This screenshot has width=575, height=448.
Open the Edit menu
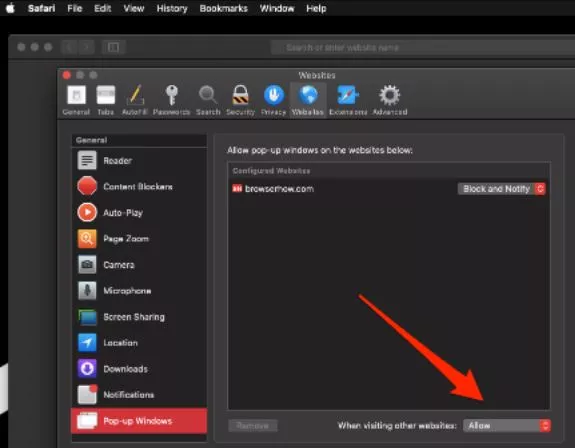tap(102, 8)
